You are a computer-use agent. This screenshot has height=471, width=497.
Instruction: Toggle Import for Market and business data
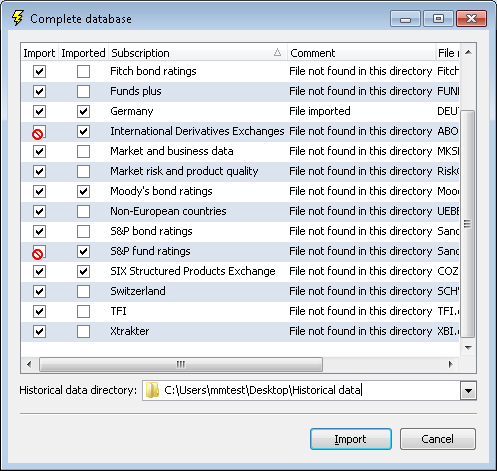pyautogui.click(x=39, y=151)
